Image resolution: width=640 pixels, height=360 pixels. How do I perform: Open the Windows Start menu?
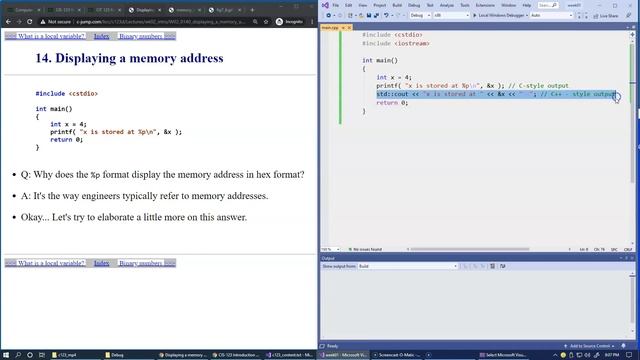tap(6, 355)
